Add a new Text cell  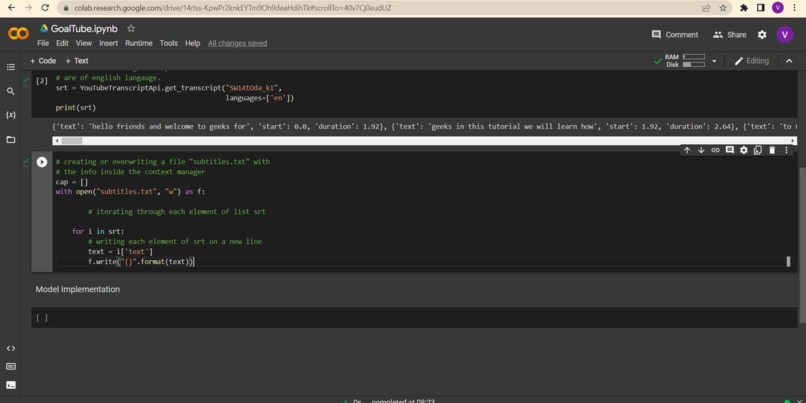coord(77,61)
